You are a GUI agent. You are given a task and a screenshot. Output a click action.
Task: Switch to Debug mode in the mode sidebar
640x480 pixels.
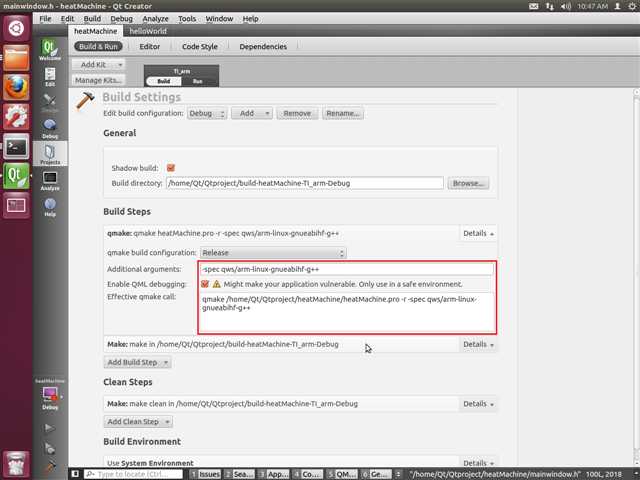(50, 129)
